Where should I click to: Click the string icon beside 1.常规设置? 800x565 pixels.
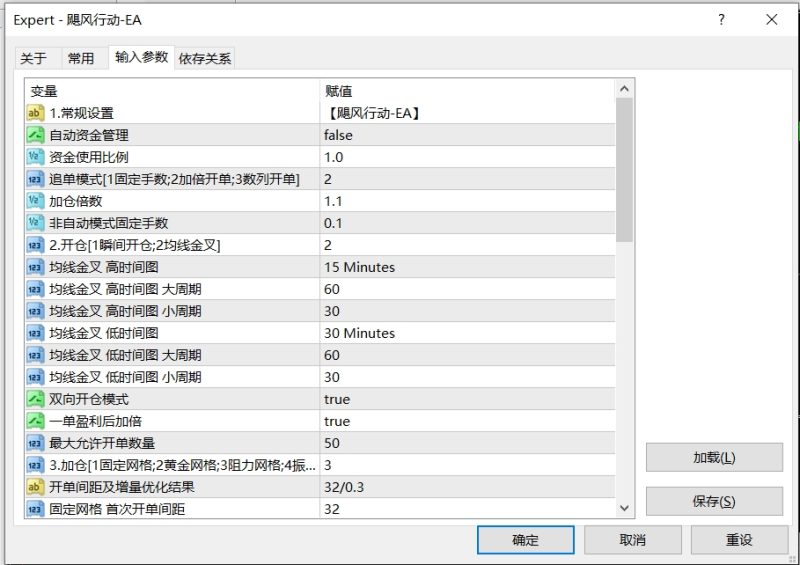[x=35, y=113]
